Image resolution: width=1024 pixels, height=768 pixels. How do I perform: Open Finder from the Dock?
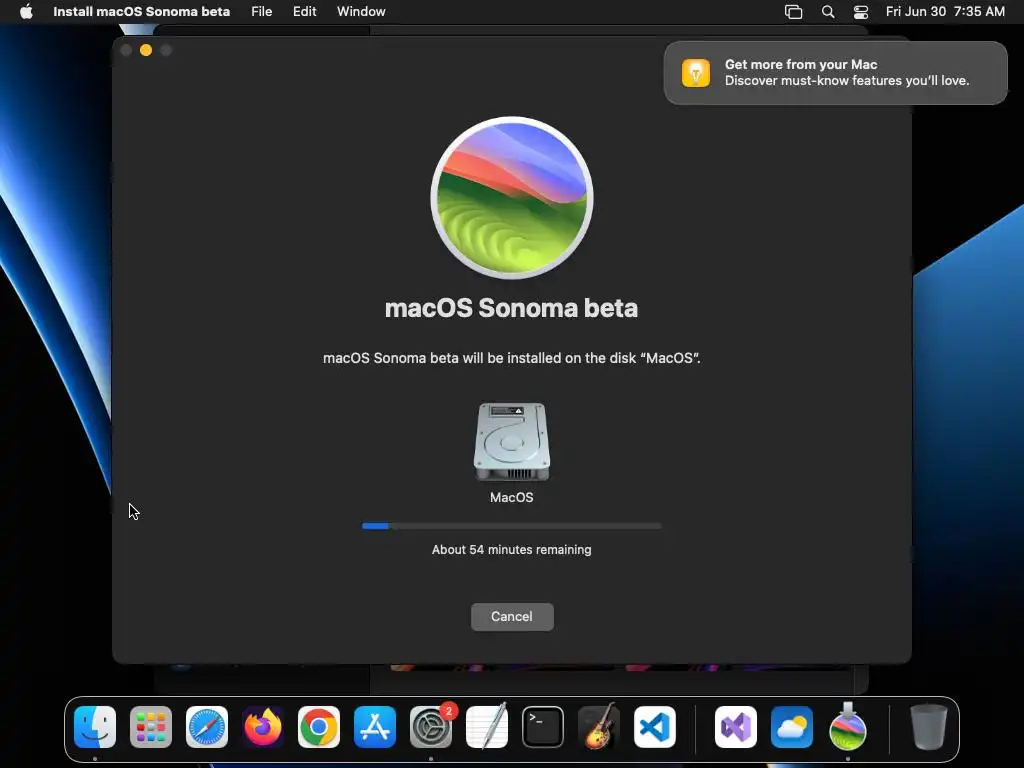point(95,727)
